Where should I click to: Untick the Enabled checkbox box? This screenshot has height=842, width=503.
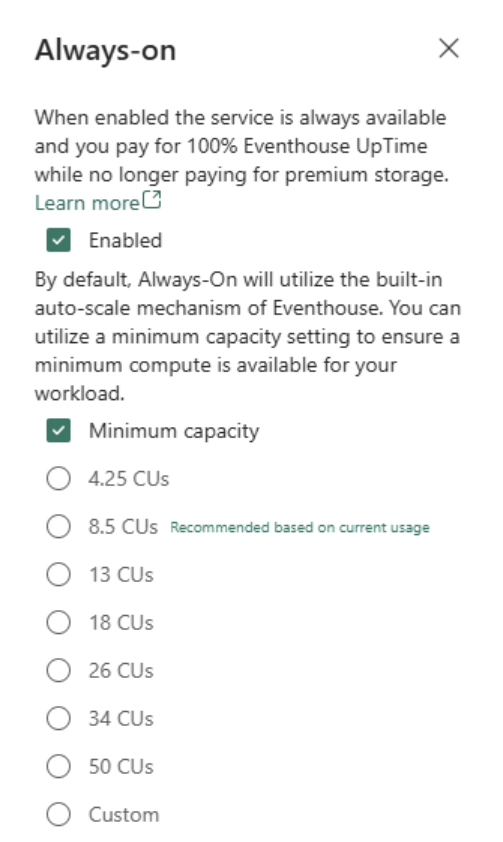59,240
